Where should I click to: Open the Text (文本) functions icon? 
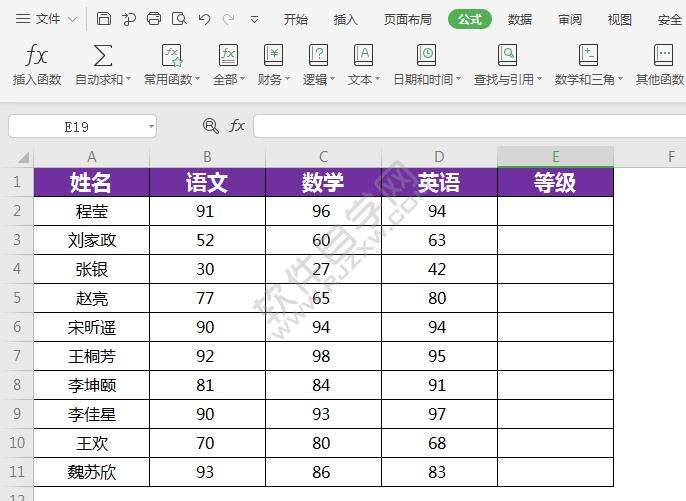[363, 56]
